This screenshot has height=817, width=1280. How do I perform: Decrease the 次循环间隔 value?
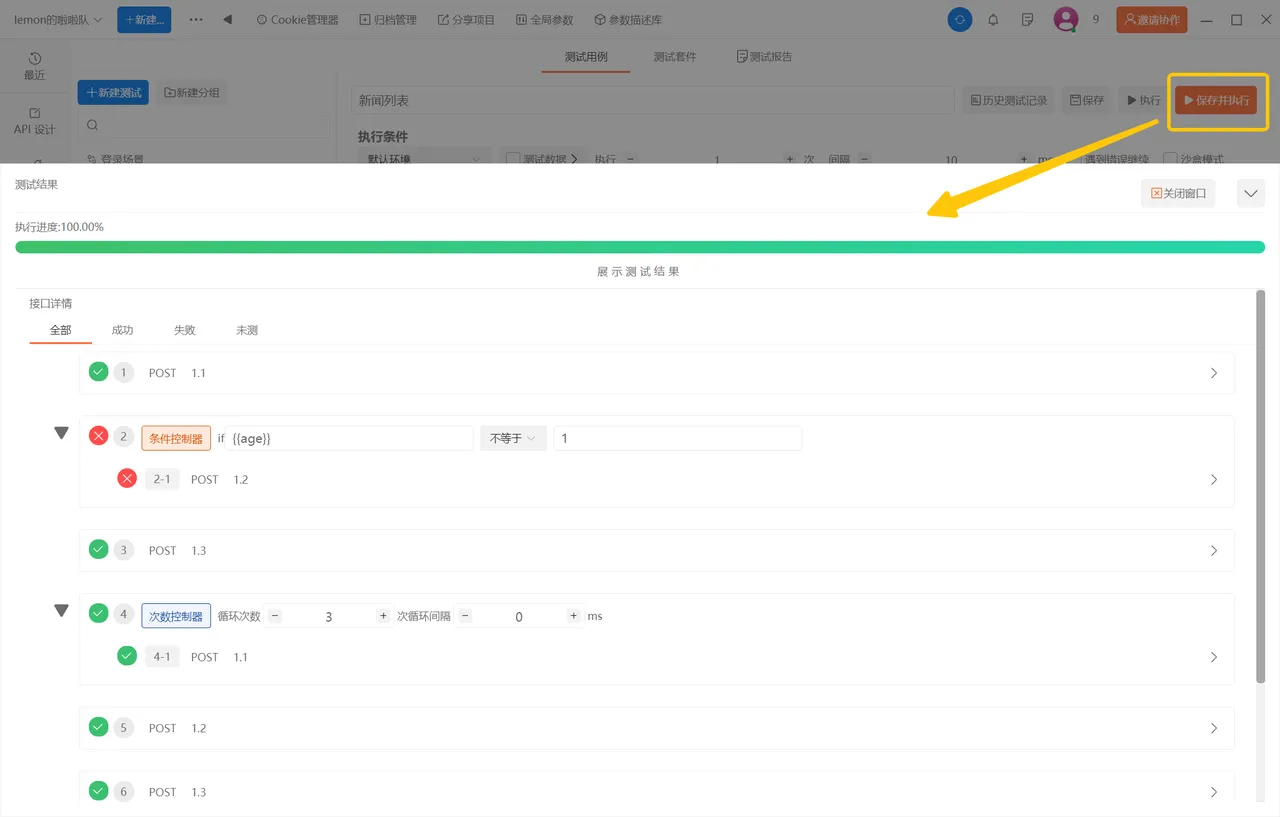pos(465,616)
